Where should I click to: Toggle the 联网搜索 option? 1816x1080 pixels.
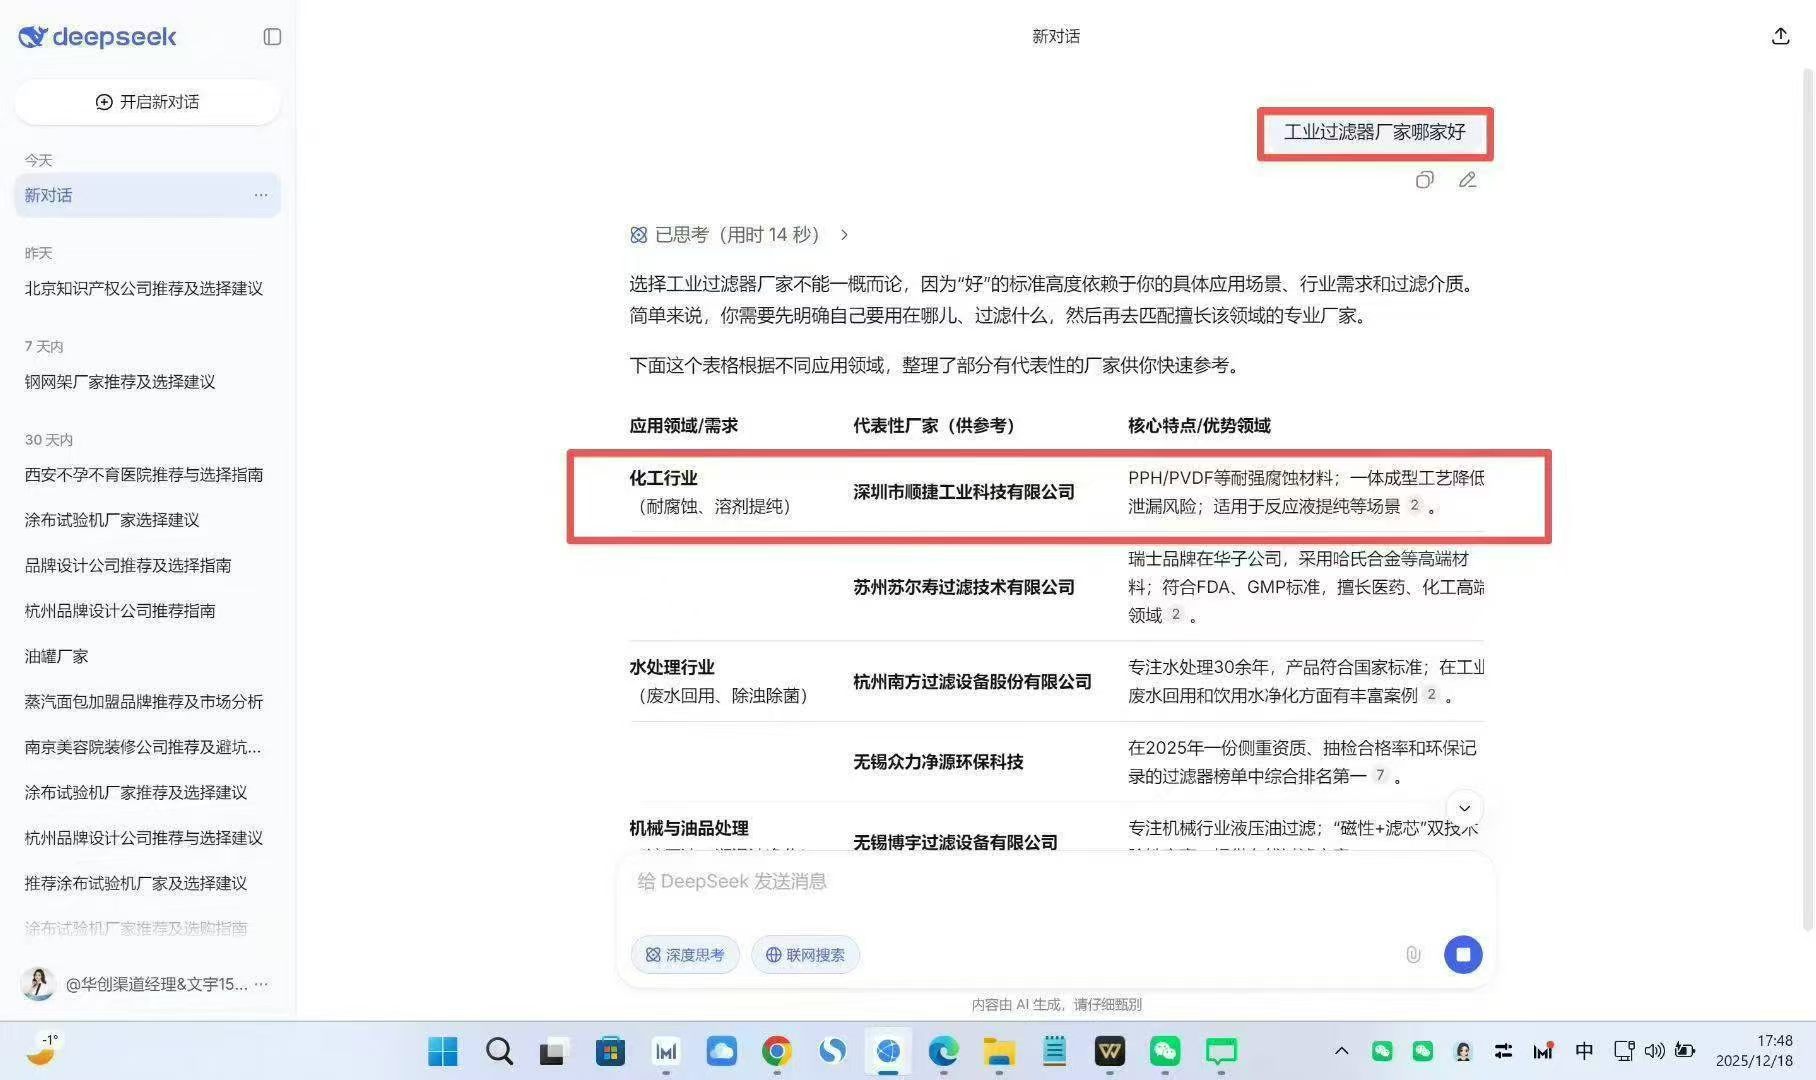(805, 955)
